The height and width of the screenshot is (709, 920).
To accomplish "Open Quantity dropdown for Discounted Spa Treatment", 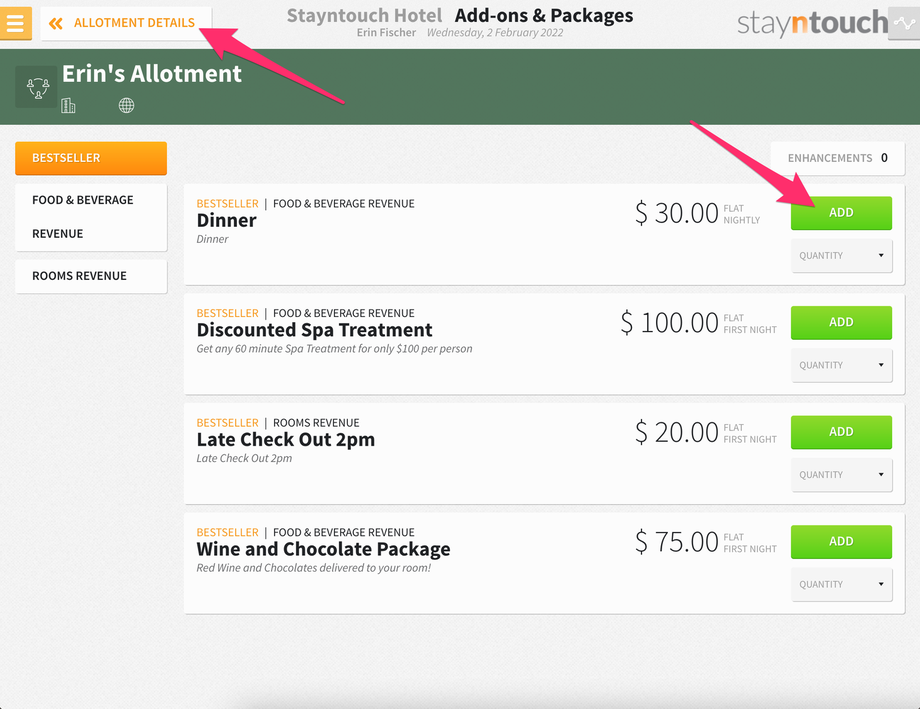I will coord(841,365).
